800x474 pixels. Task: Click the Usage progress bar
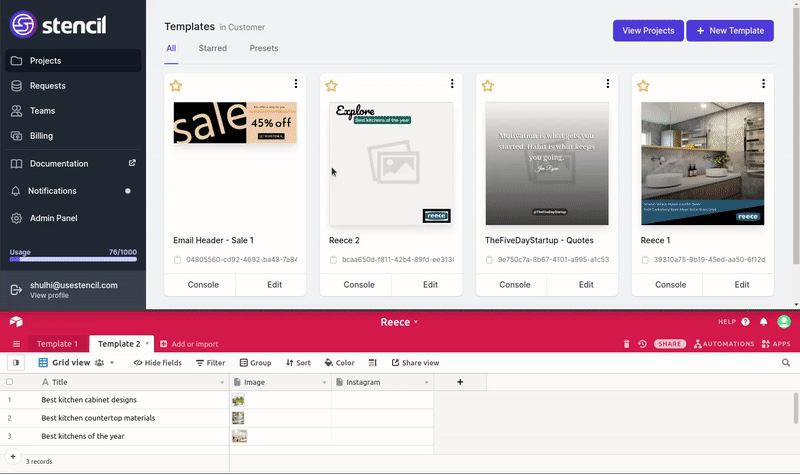[73, 259]
